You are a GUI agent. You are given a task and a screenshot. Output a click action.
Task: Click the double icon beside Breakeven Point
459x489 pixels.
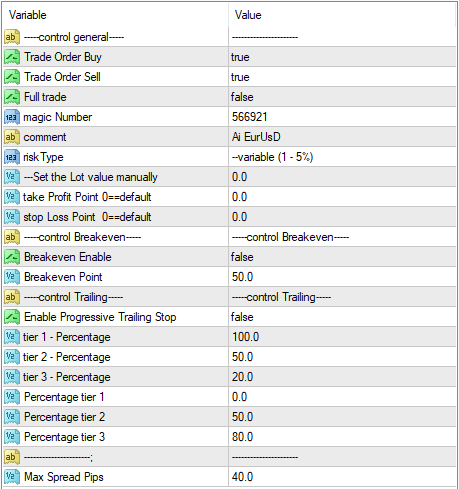click(12, 277)
